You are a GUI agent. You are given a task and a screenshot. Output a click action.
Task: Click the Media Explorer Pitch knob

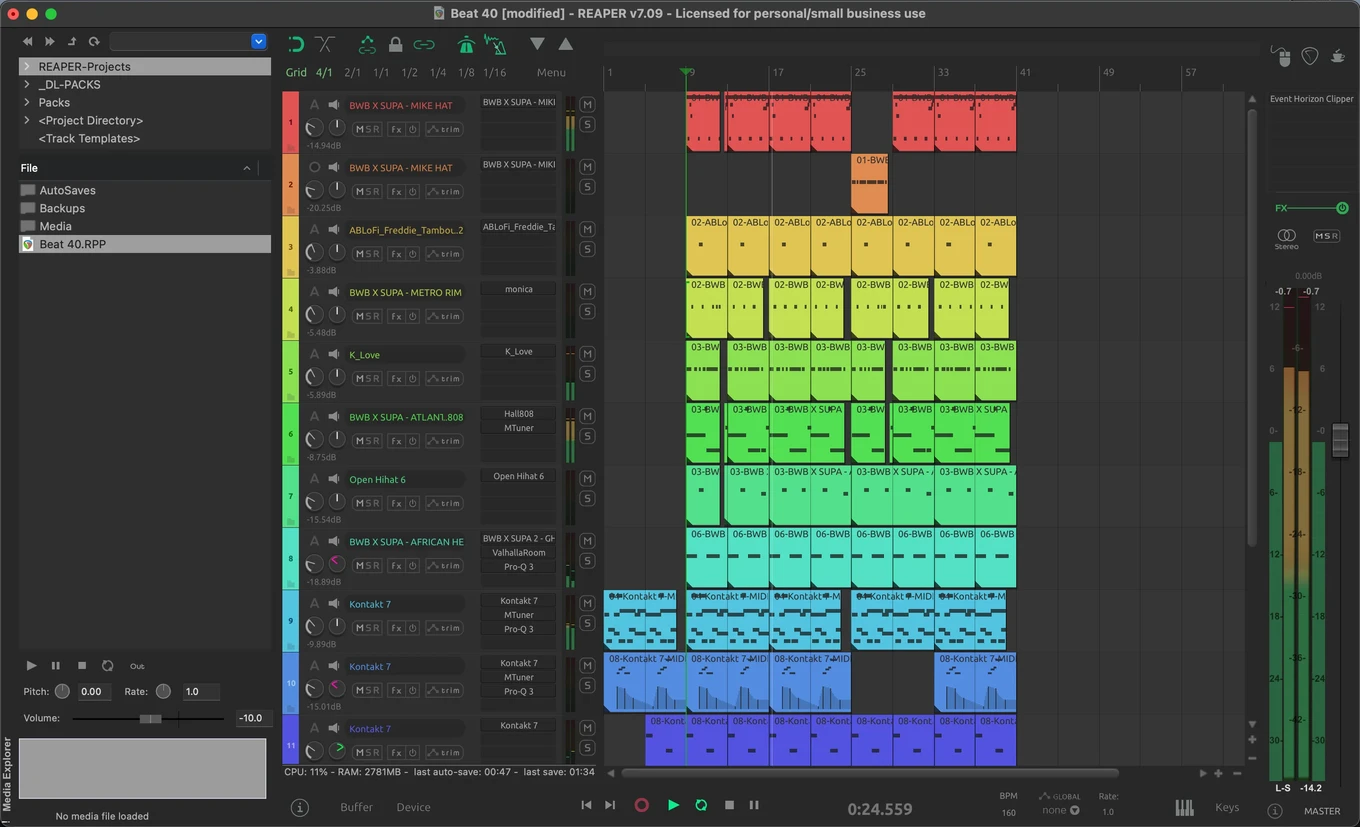click(62, 691)
